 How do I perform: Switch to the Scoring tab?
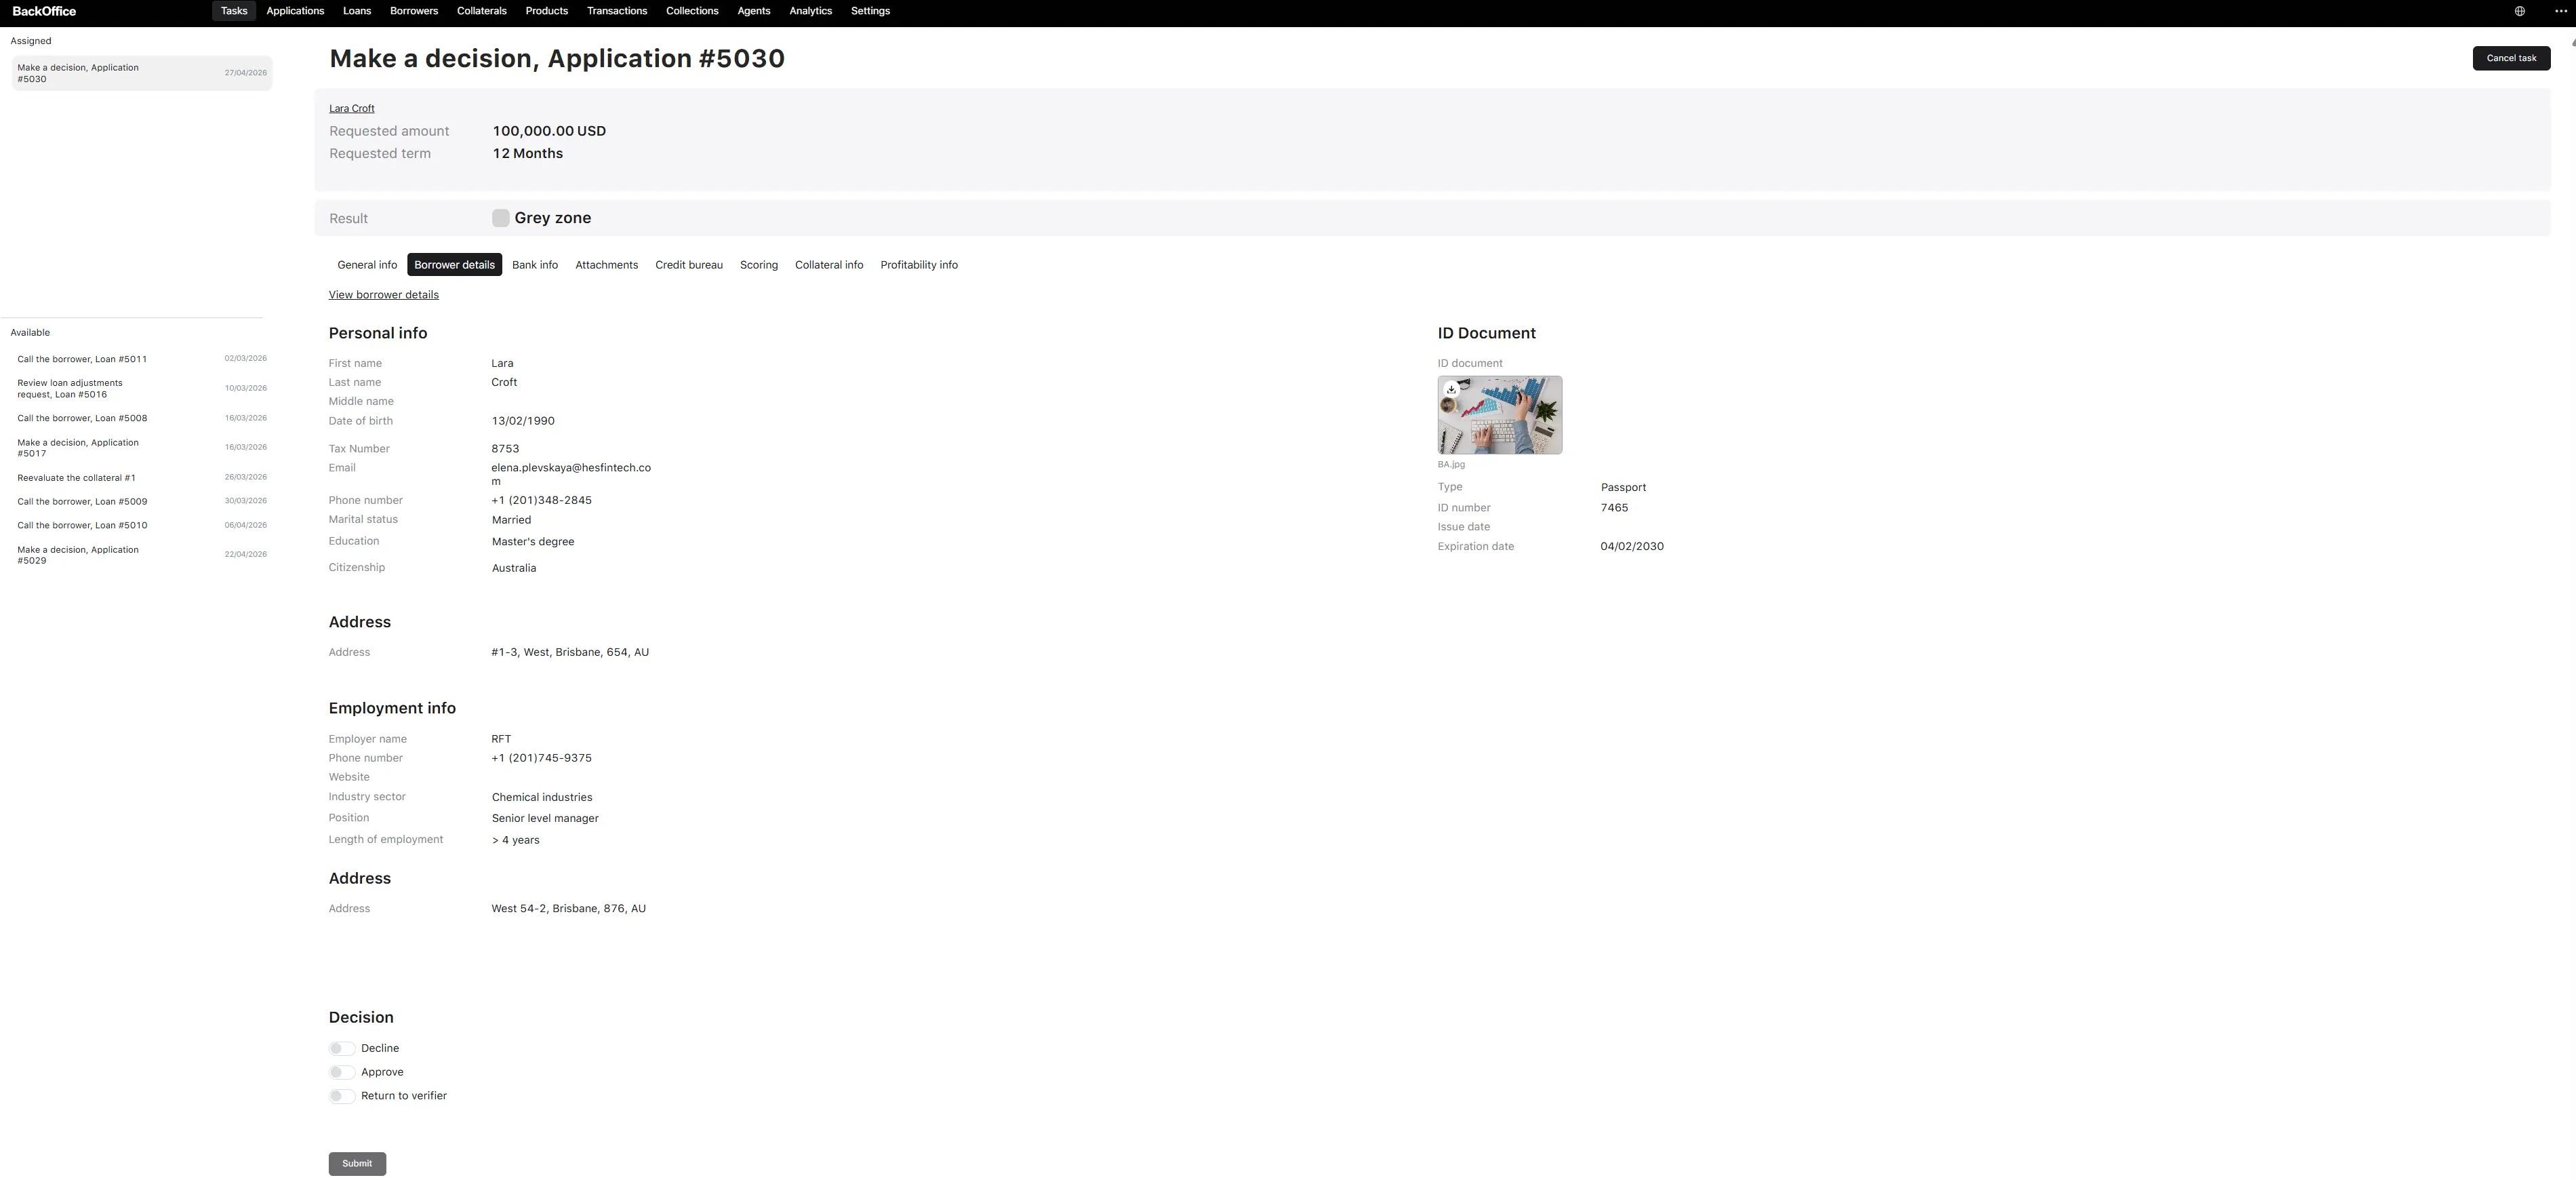pos(759,265)
